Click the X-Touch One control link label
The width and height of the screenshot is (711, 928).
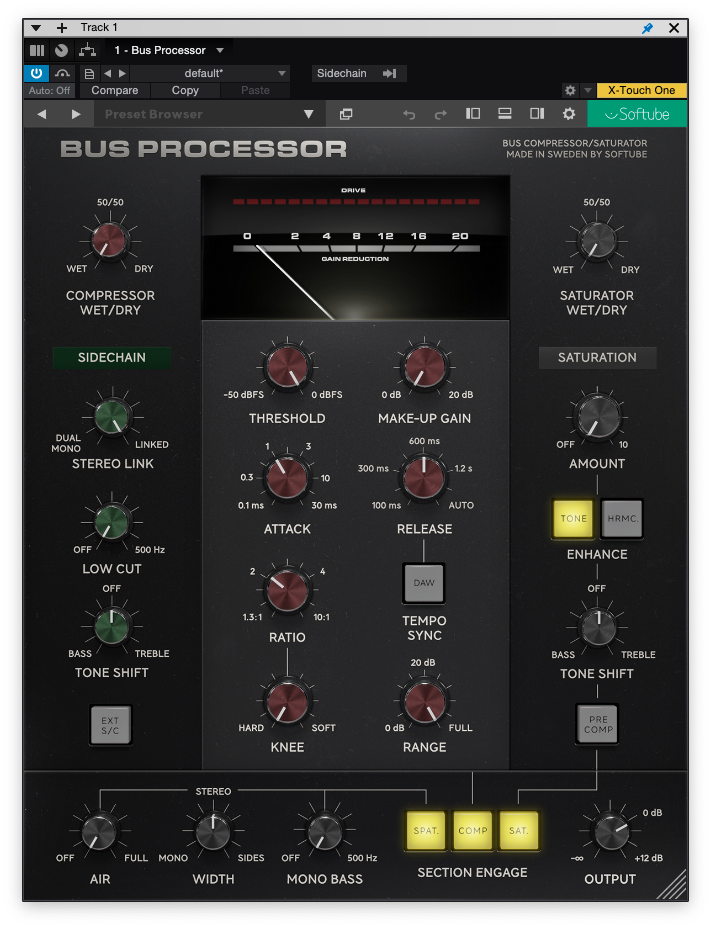[x=642, y=91]
